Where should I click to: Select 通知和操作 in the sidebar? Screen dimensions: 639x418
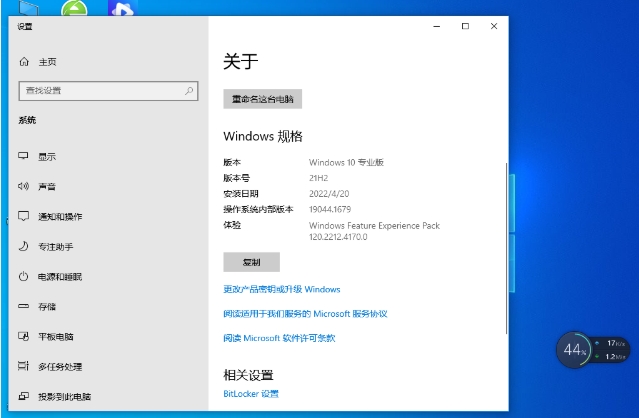click(x=59, y=217)
